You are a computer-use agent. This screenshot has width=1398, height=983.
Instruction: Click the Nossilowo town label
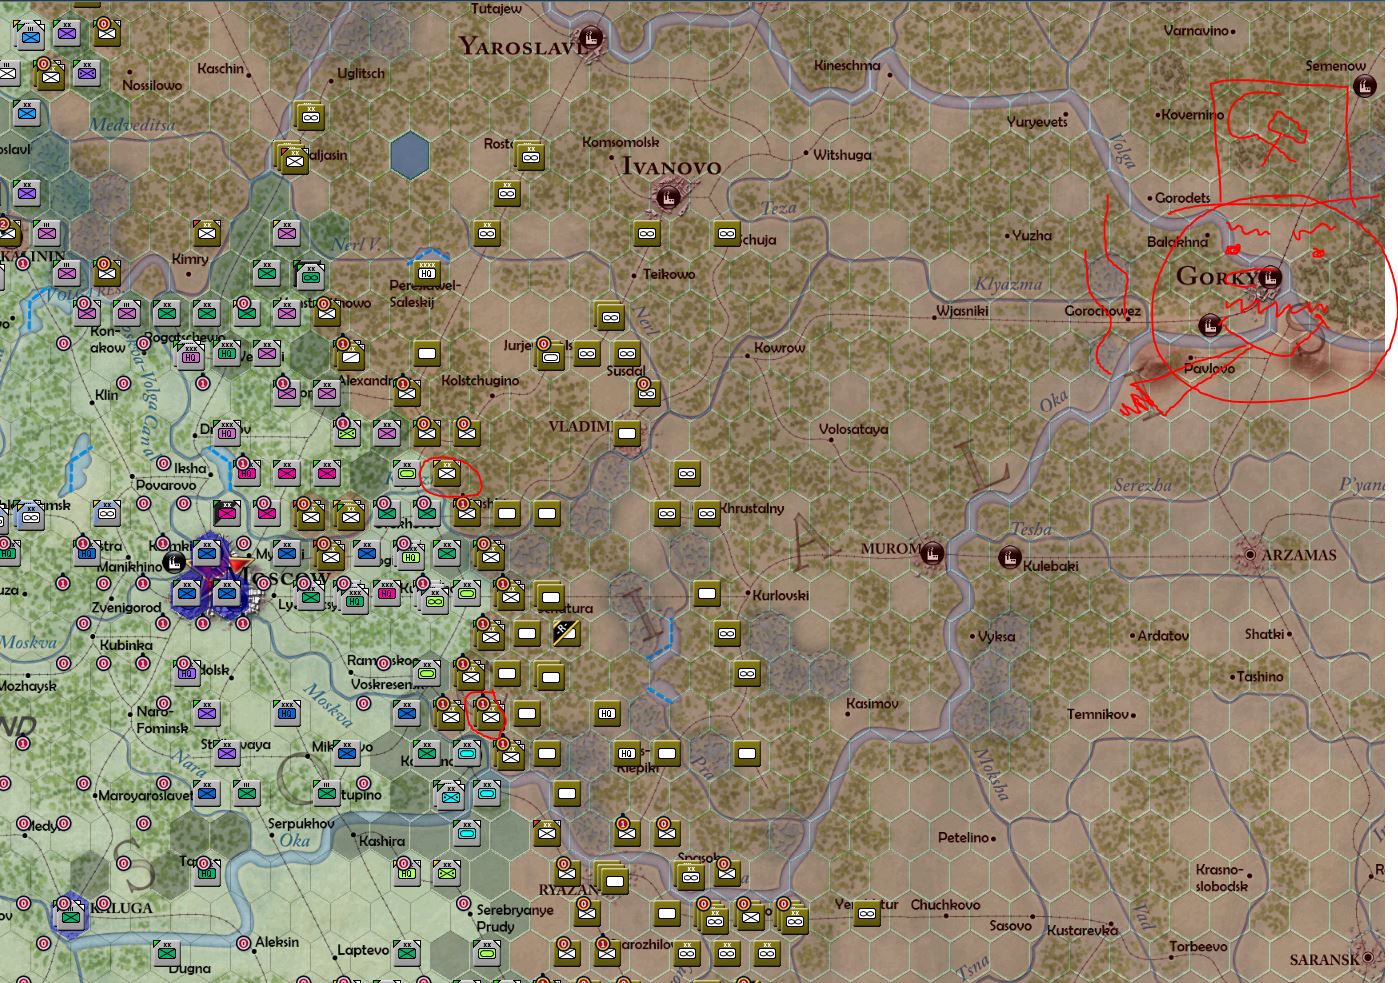(x=152, y=85)
